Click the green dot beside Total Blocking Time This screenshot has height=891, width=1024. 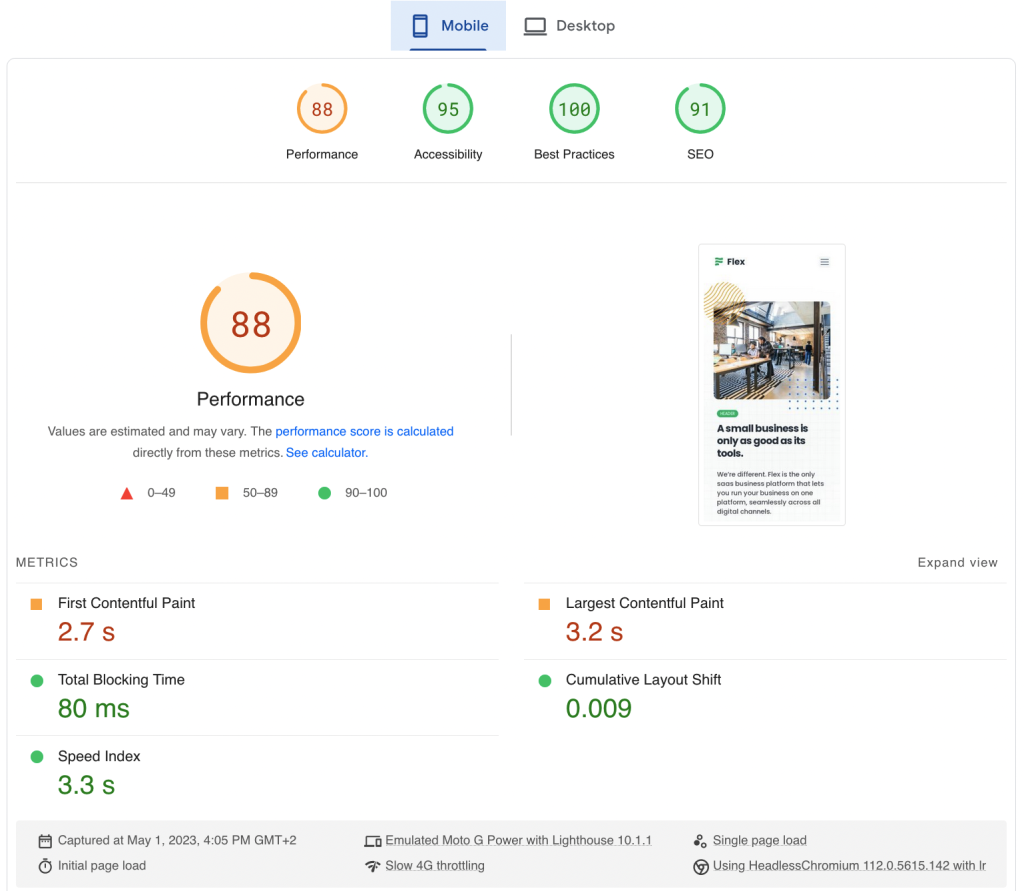[37, 681]
